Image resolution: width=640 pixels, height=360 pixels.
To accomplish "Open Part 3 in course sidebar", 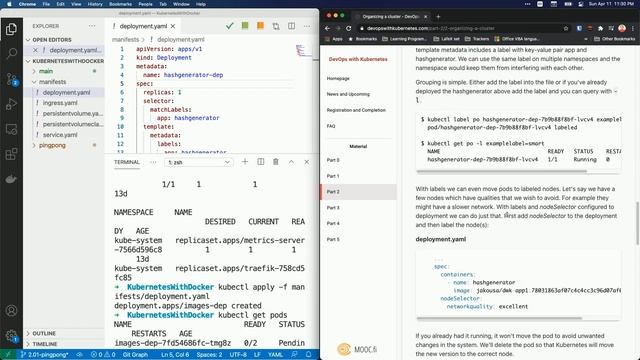I will (333, 208).
